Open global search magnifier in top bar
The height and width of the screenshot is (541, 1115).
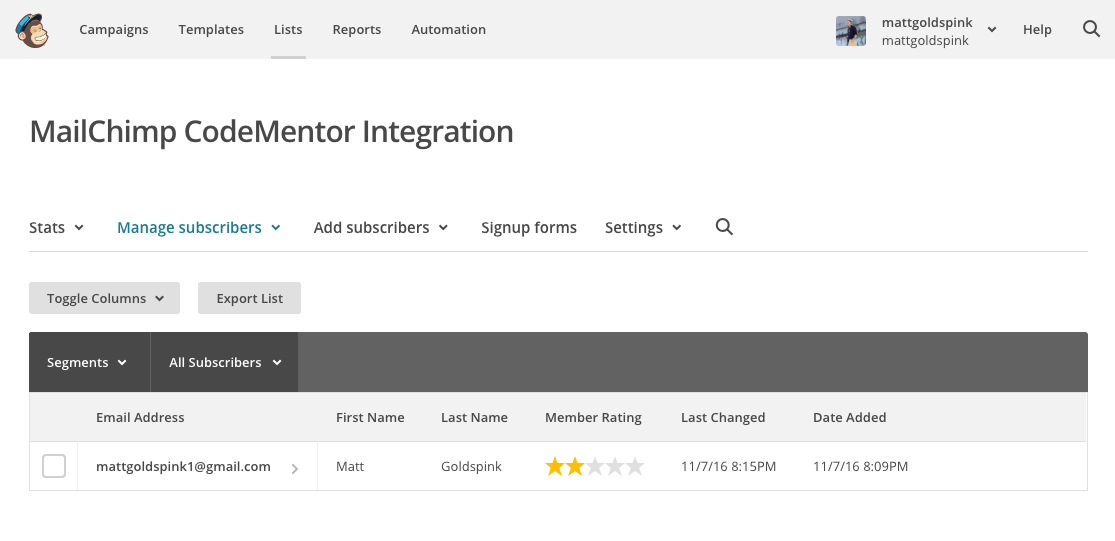(1091, 29)
